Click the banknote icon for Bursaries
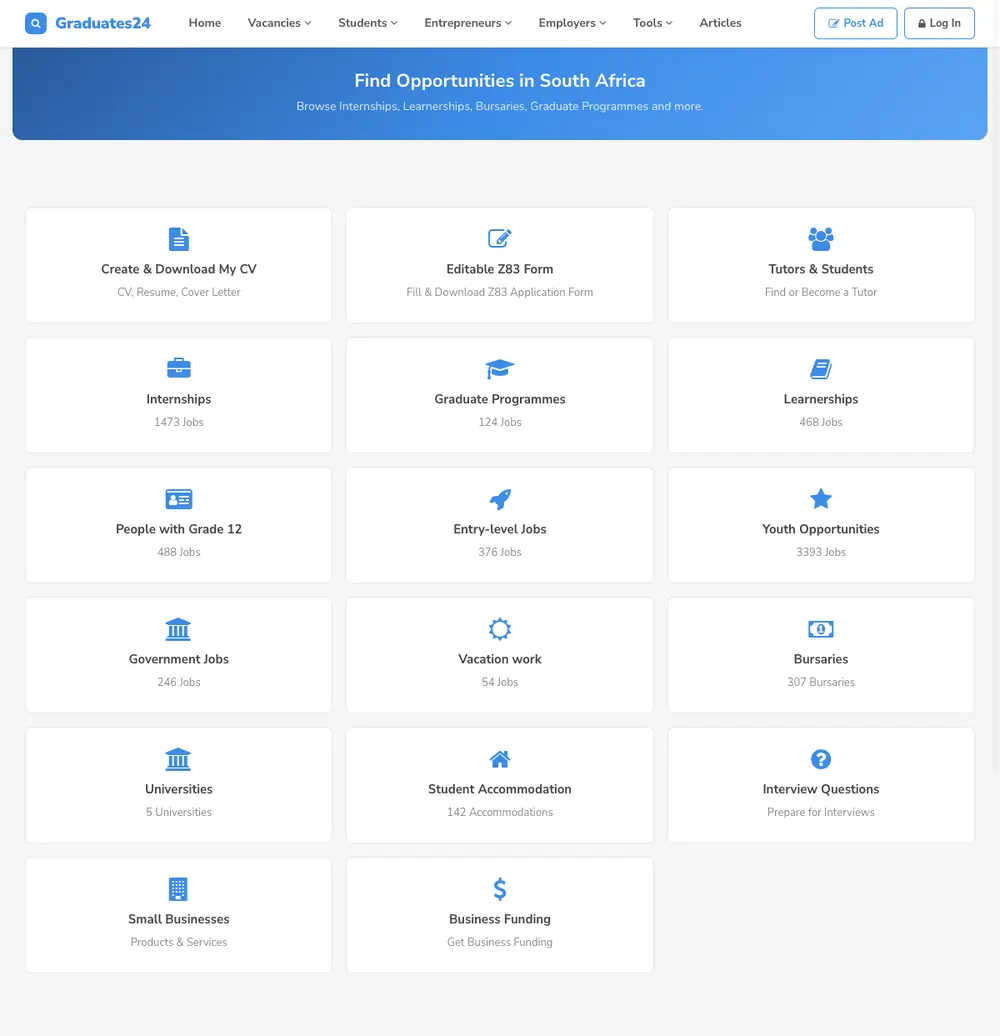 (820, 629)
